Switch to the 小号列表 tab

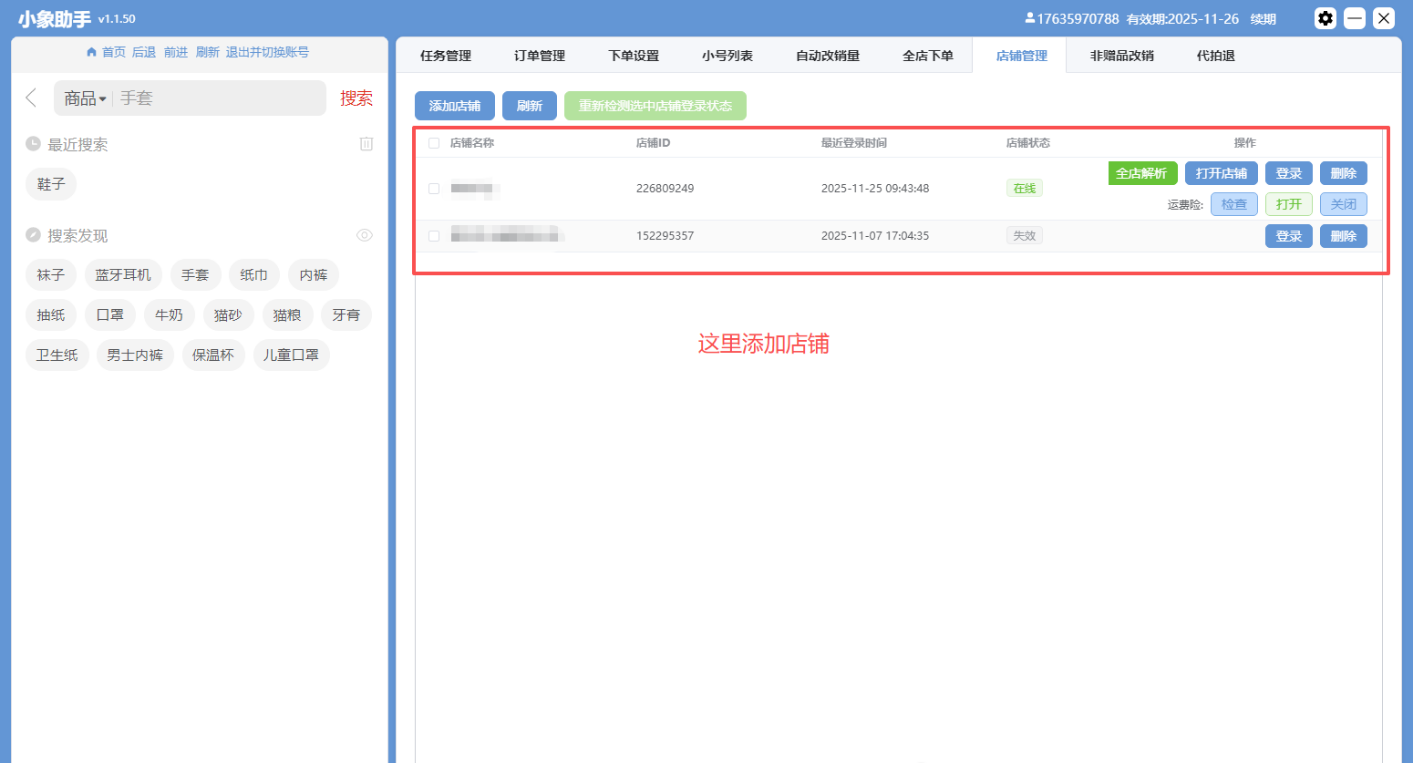(727, 56)
